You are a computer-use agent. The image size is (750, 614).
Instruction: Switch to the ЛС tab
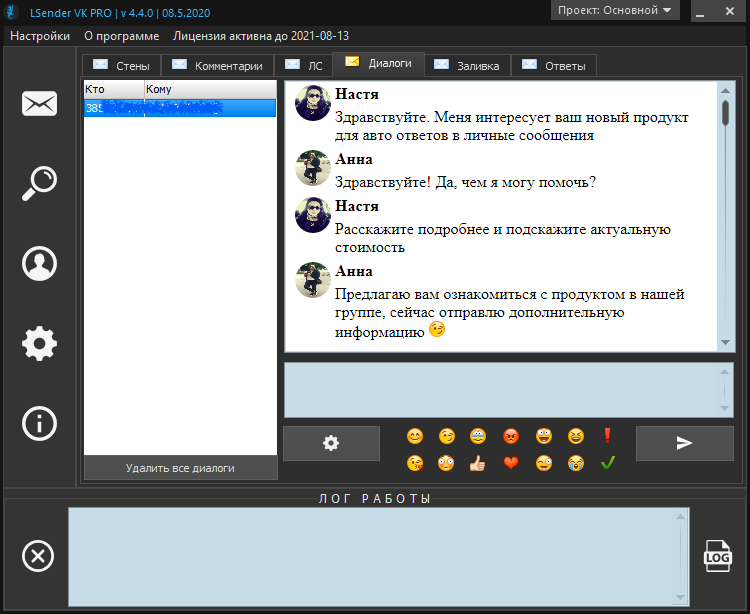coord(303,66)
